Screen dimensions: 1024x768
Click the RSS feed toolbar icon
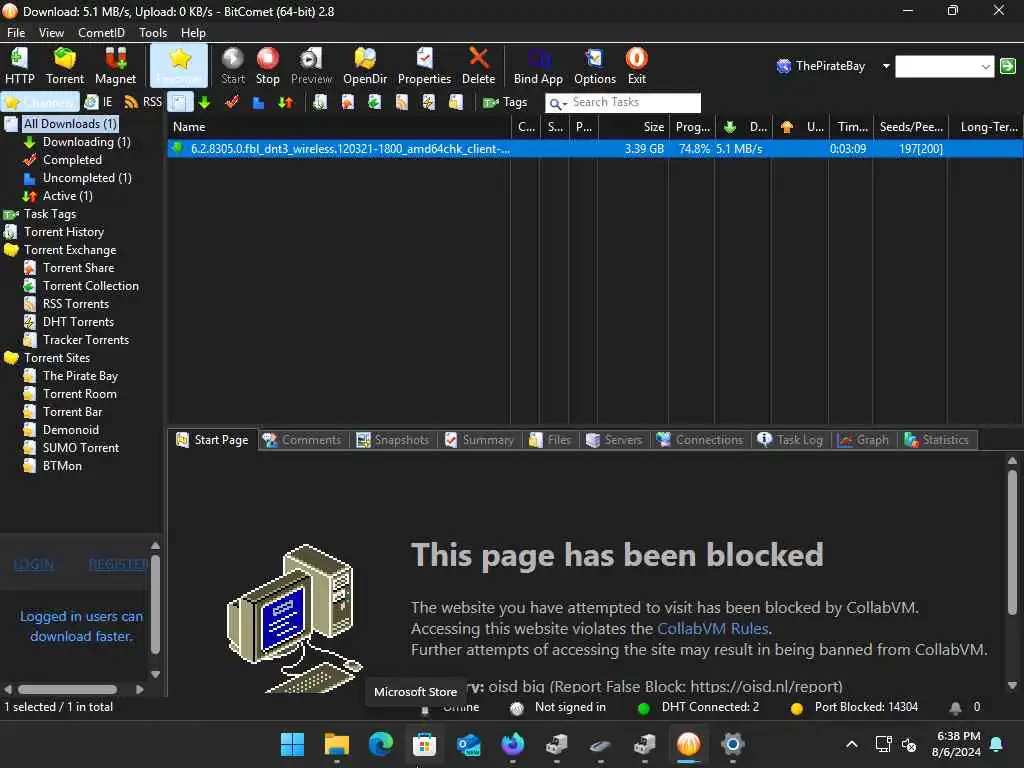[143, 103]
